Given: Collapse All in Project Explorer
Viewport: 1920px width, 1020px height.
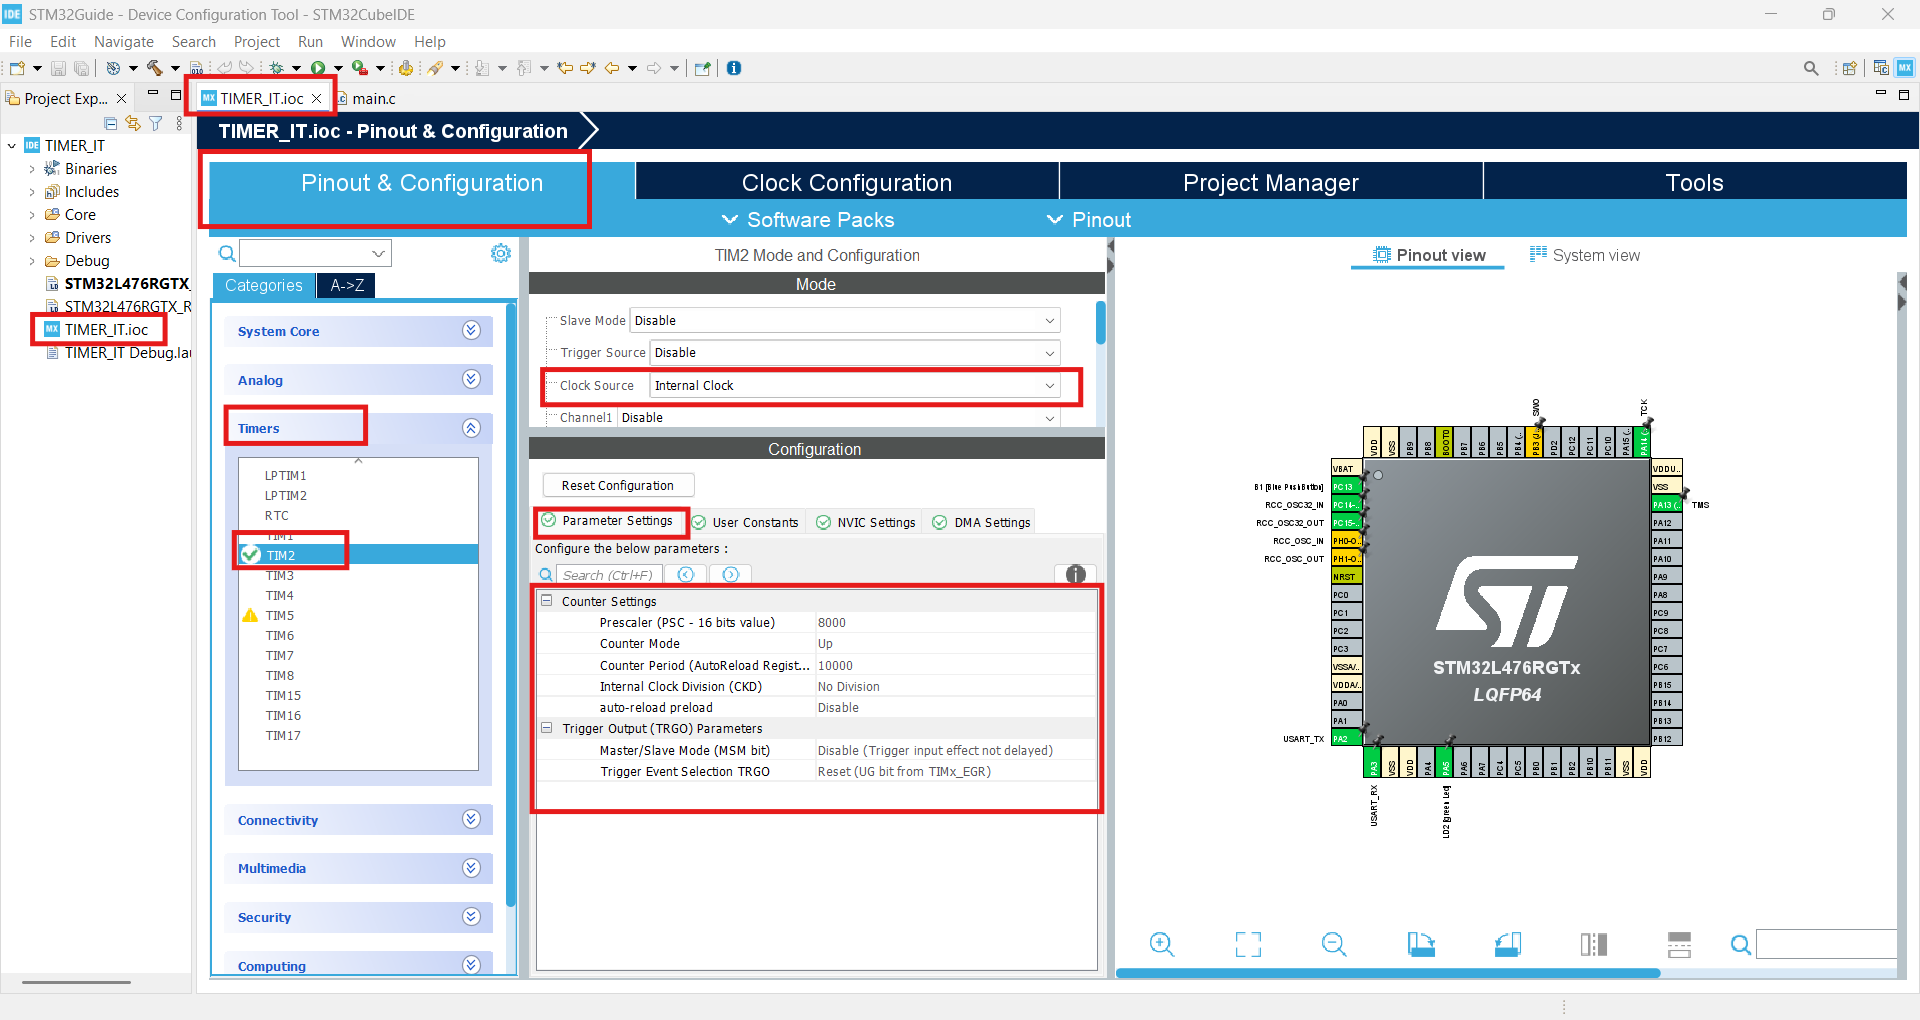Looking at the screenshot, I should [x=111, y=123].
